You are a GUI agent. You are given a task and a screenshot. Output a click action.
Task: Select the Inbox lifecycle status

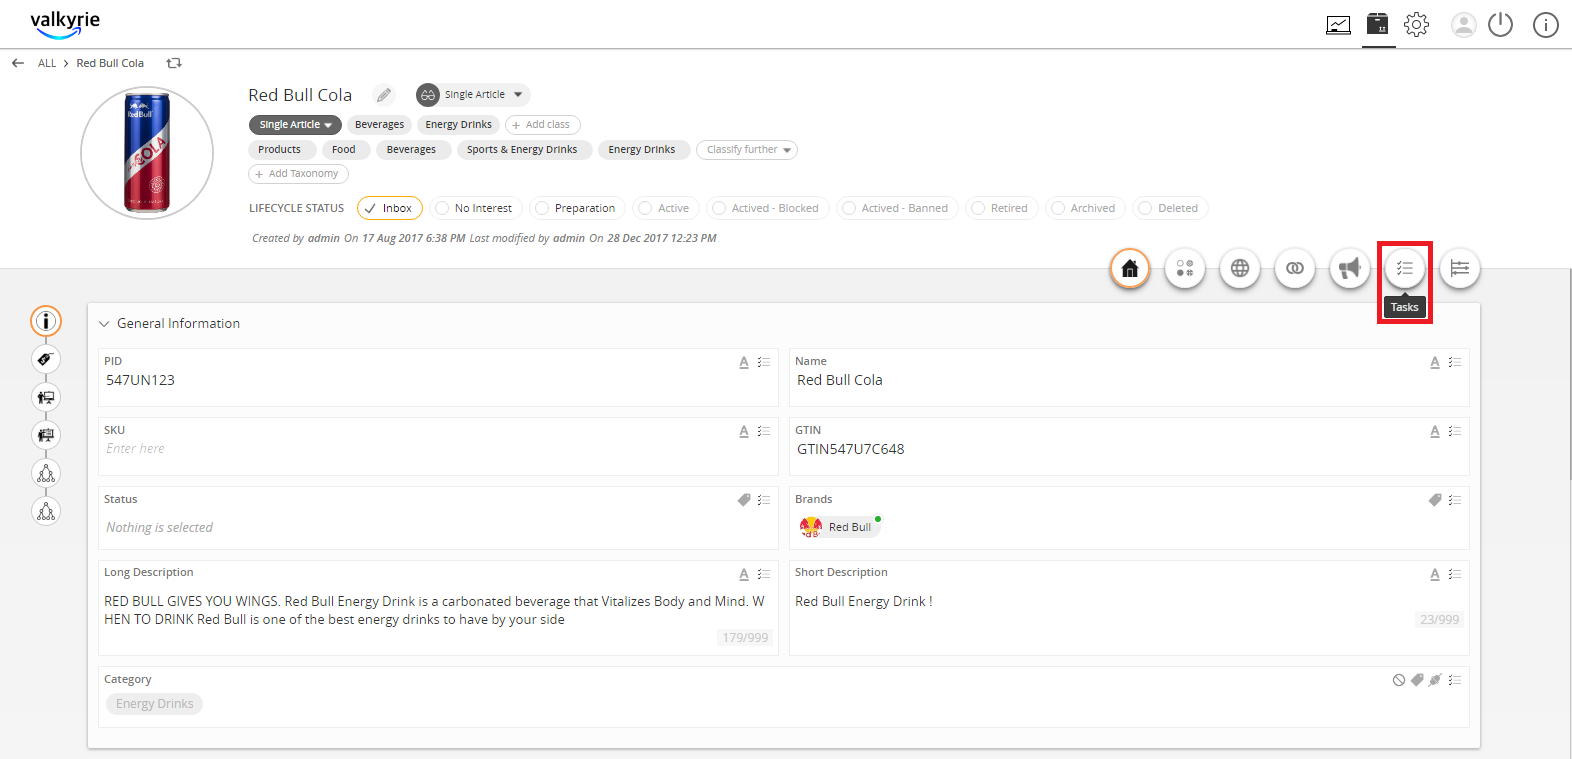click(390, 208)
